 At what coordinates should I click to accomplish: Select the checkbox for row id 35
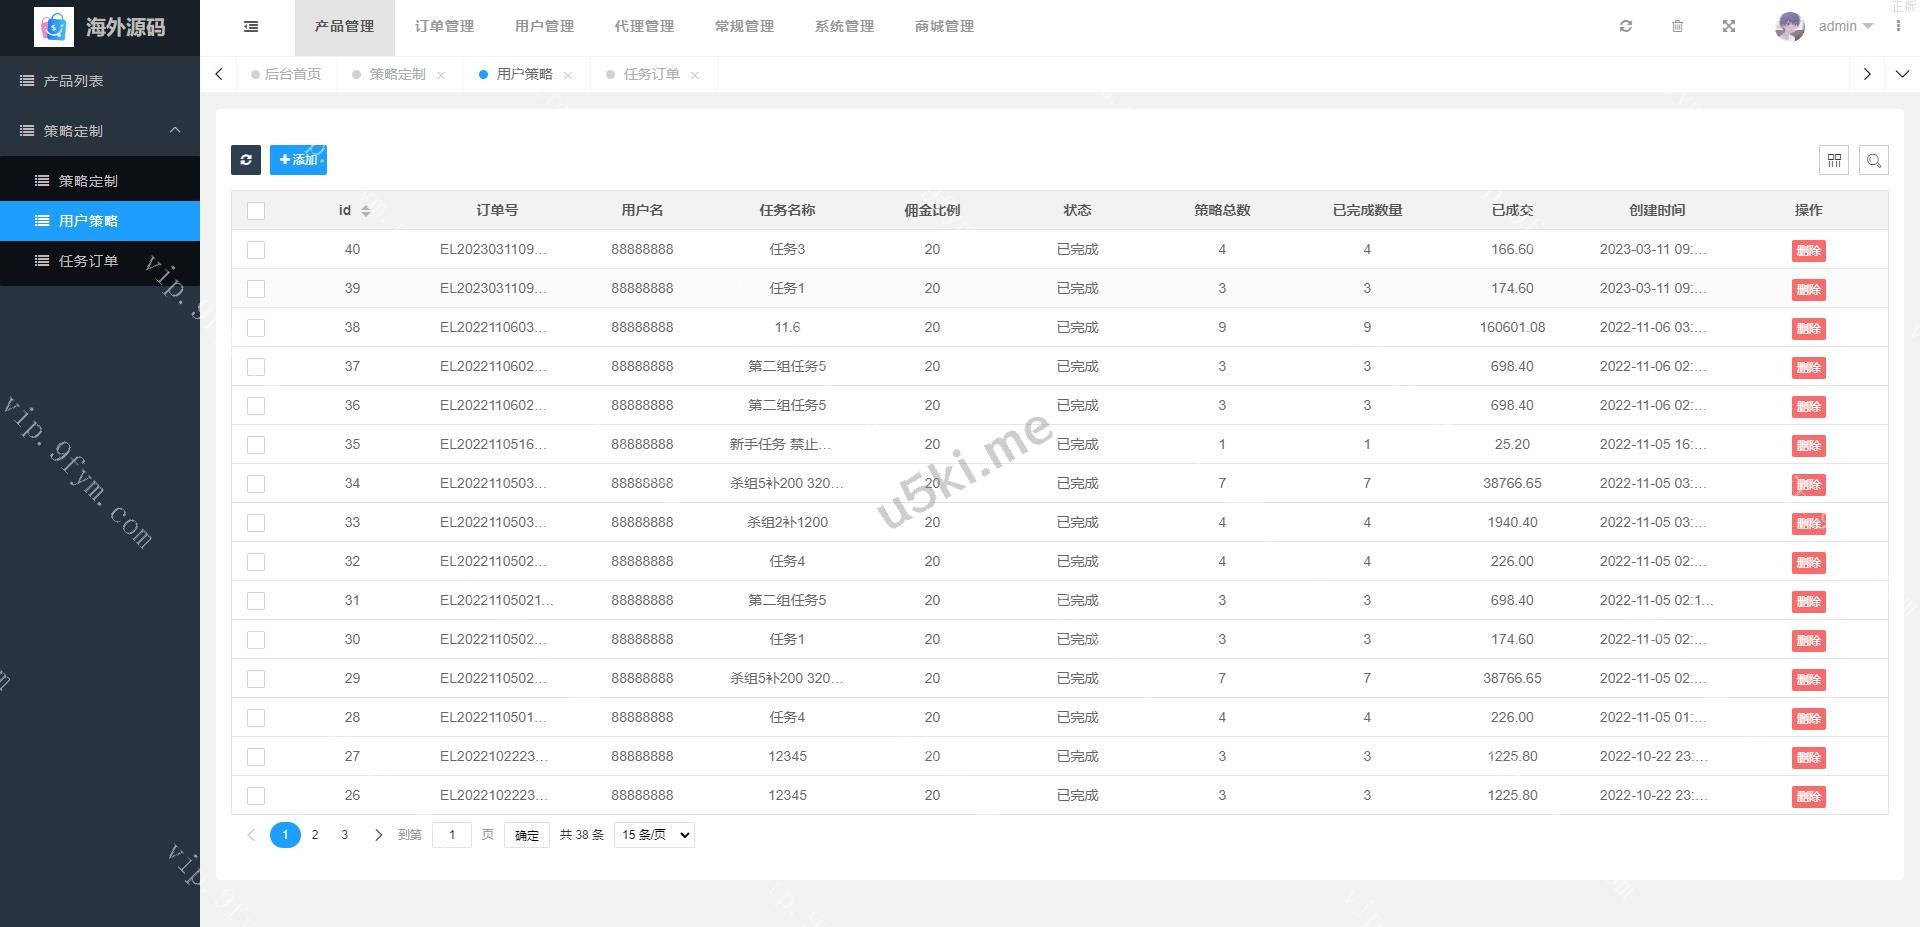[x=256, y=445]
